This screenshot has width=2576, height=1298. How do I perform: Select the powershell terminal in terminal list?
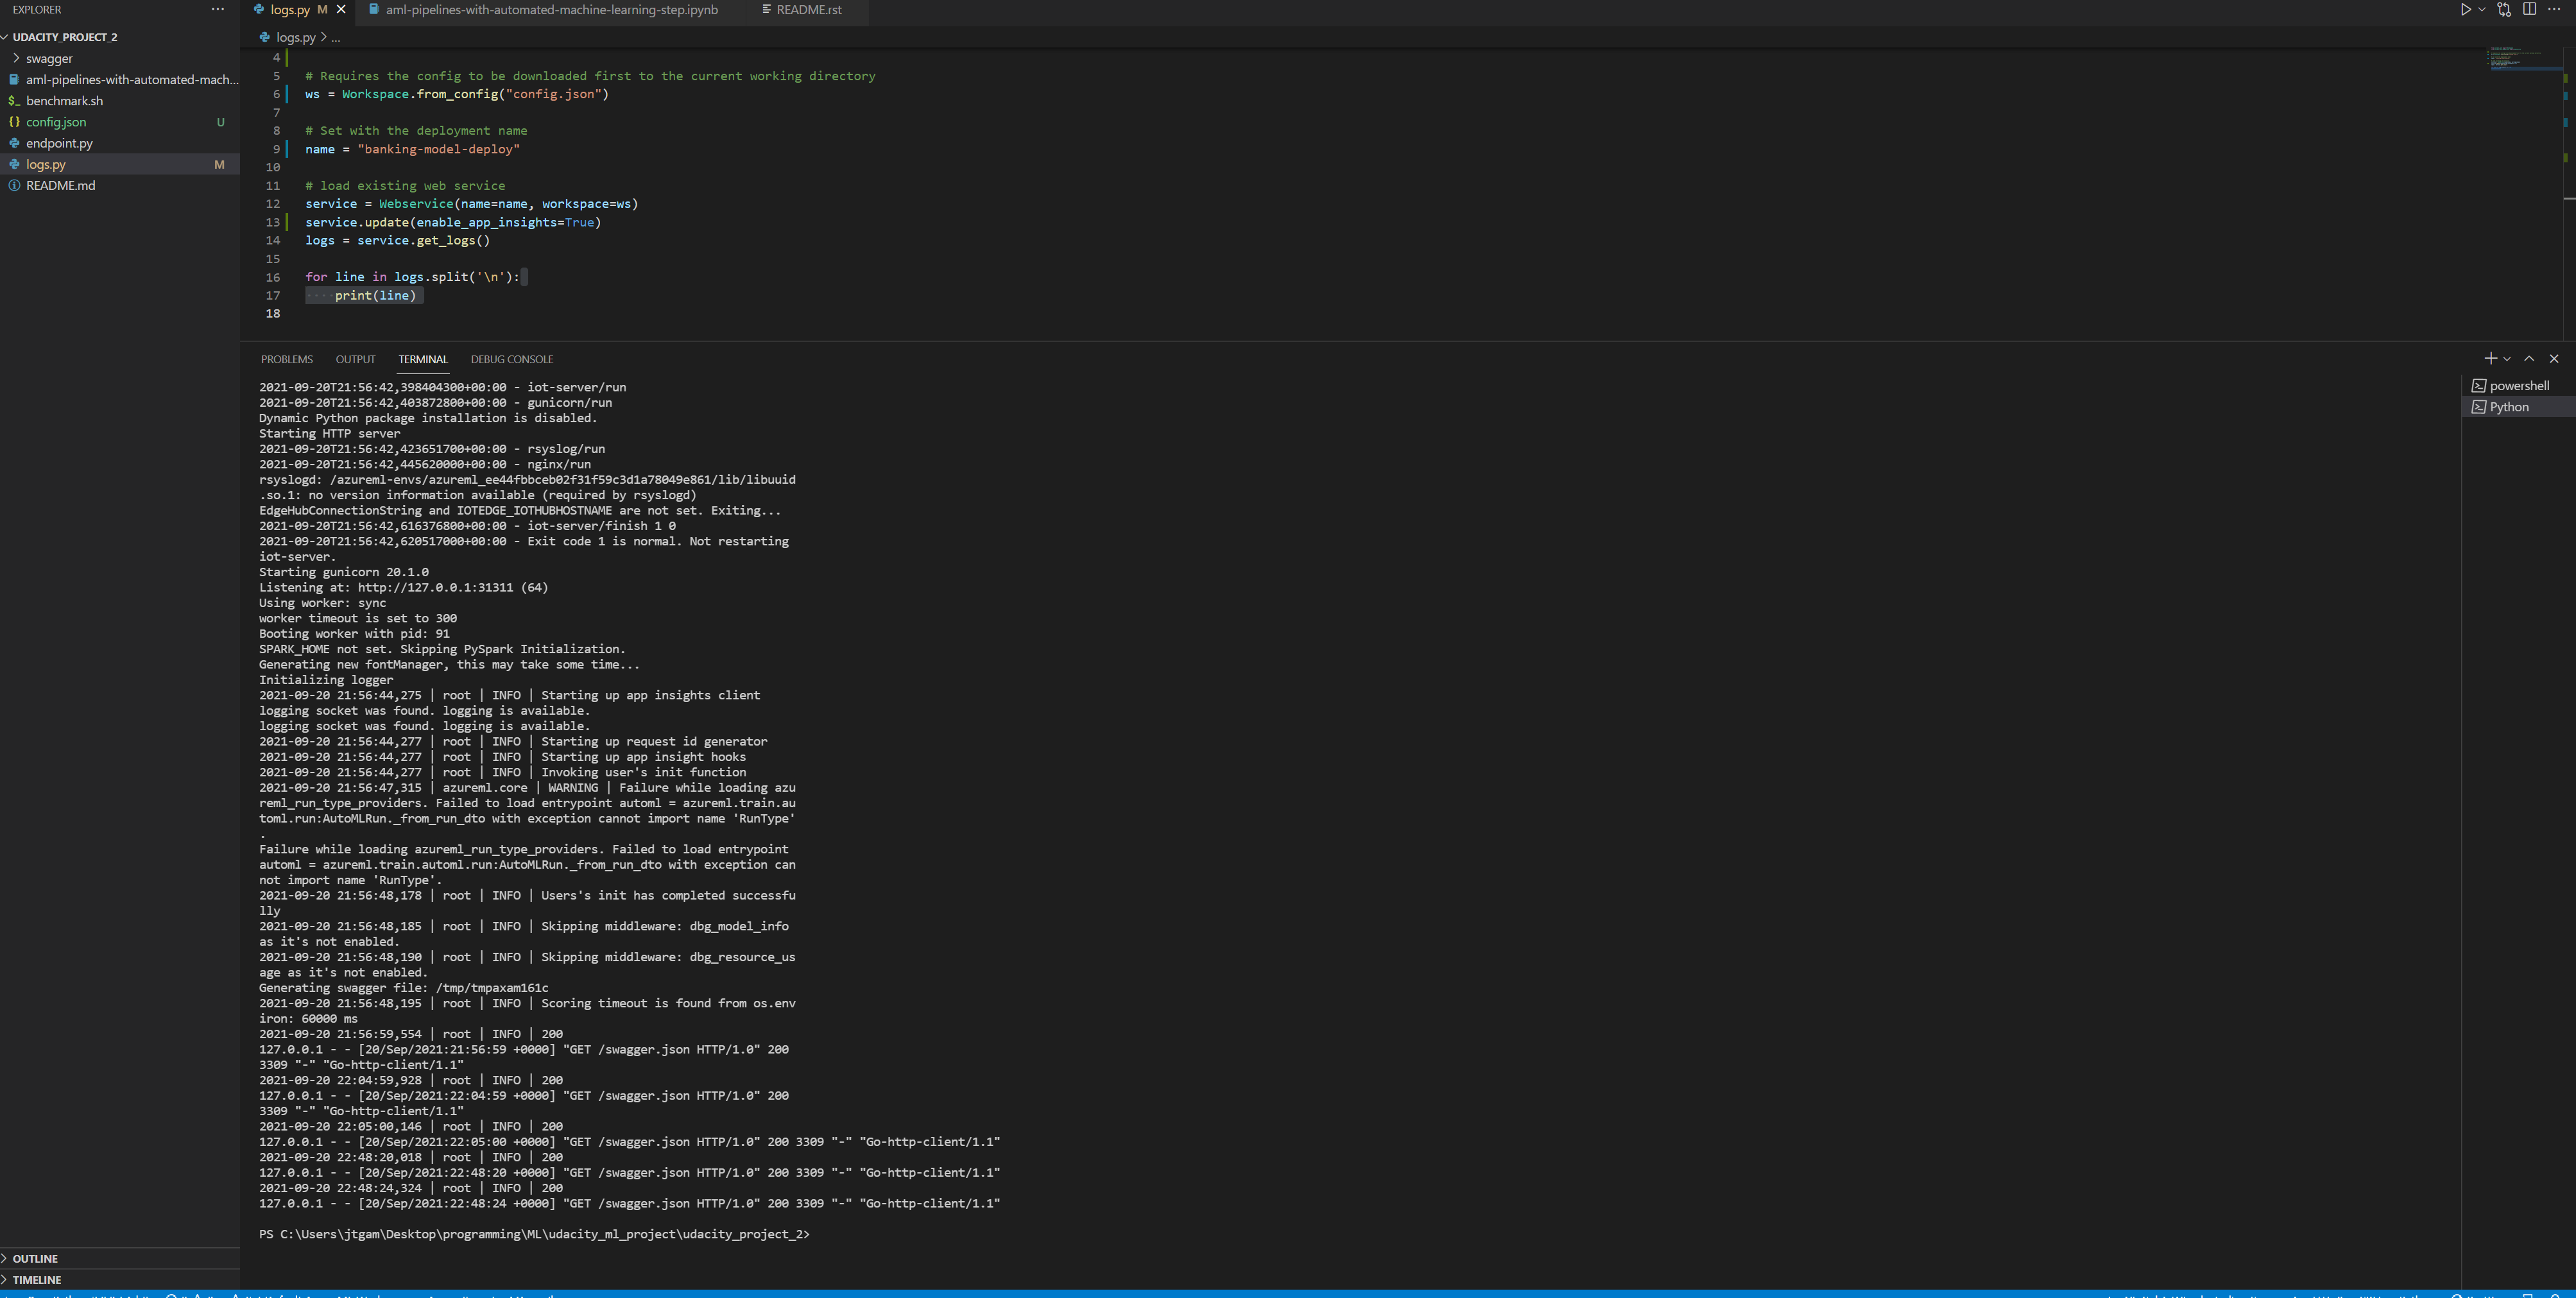point(2515,385)
